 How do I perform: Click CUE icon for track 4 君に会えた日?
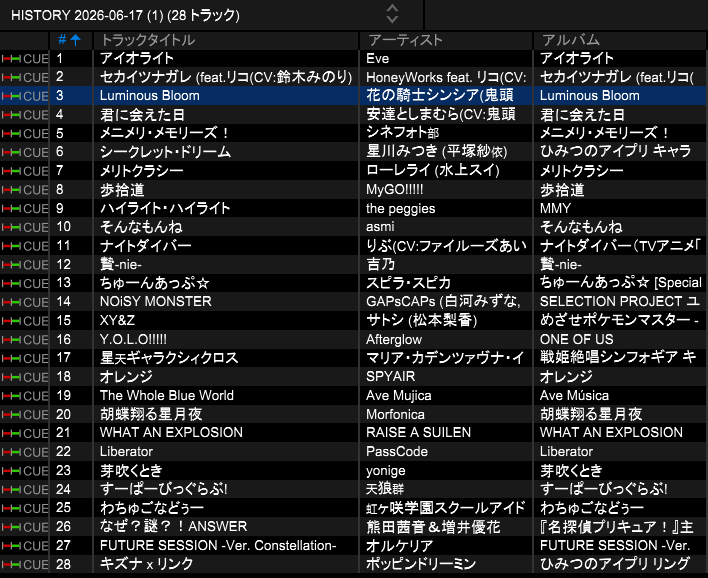pyautogui.click(x=24, y=115)
